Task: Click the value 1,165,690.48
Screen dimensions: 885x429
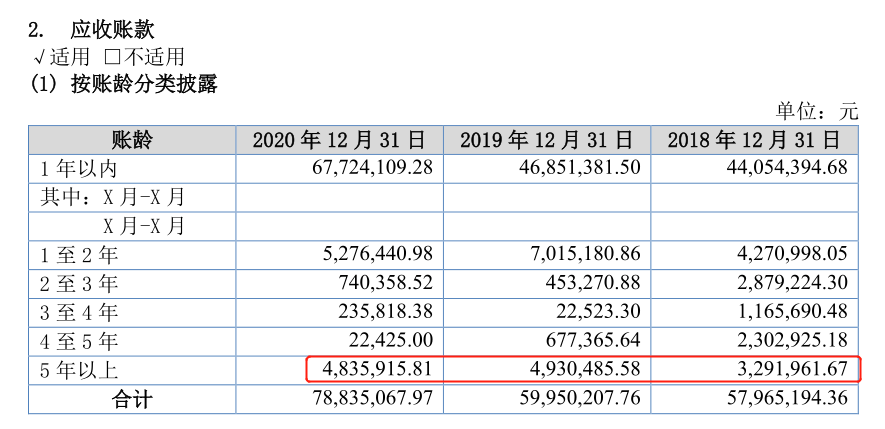Action: tap(793, 311)
